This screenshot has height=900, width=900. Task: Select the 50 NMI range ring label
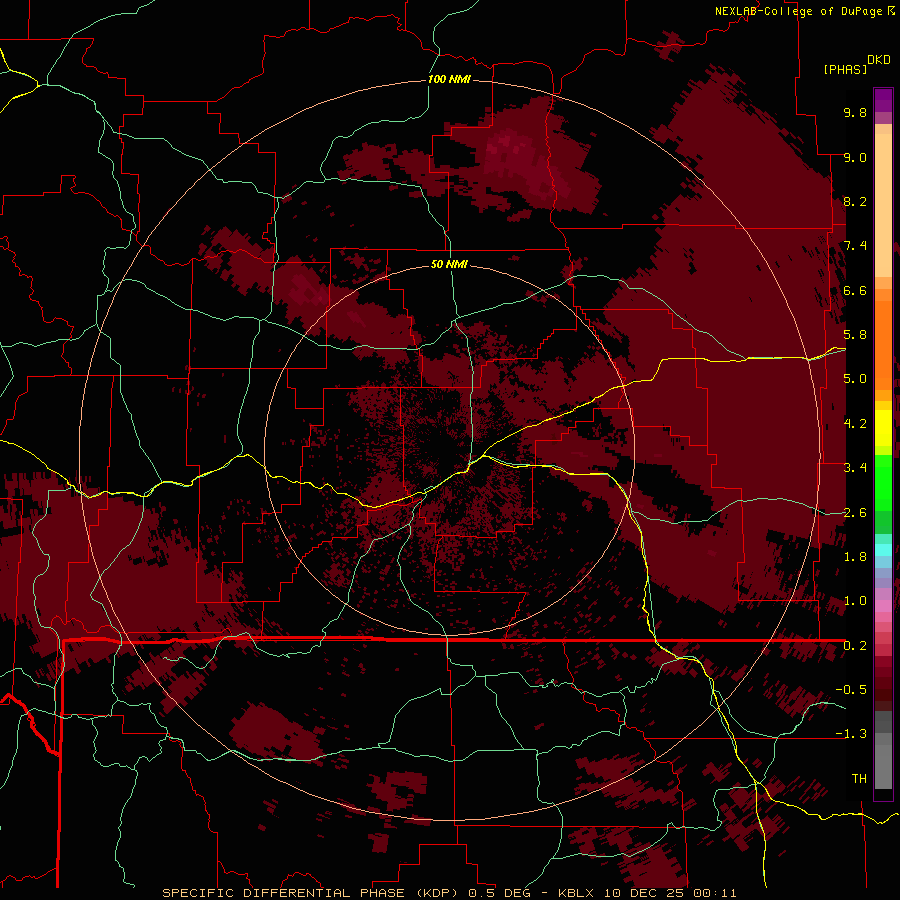coord(449,264)
